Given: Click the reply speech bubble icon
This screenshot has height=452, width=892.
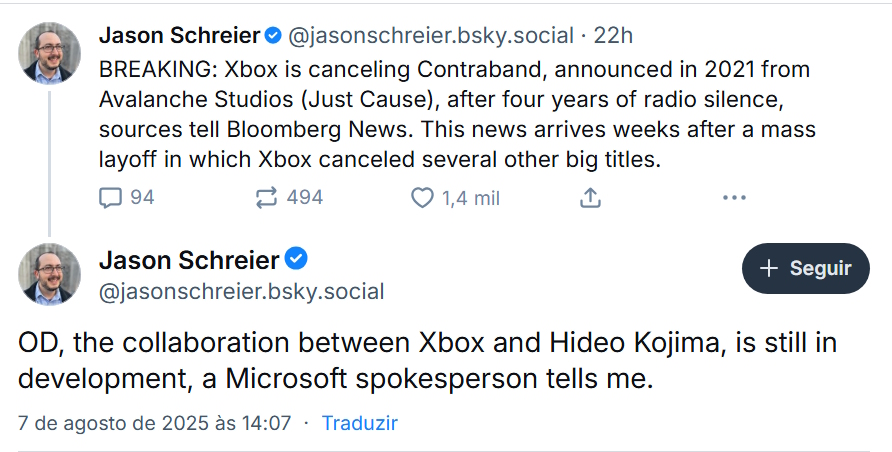Looking at the screenshot, I should pos(110,198).
